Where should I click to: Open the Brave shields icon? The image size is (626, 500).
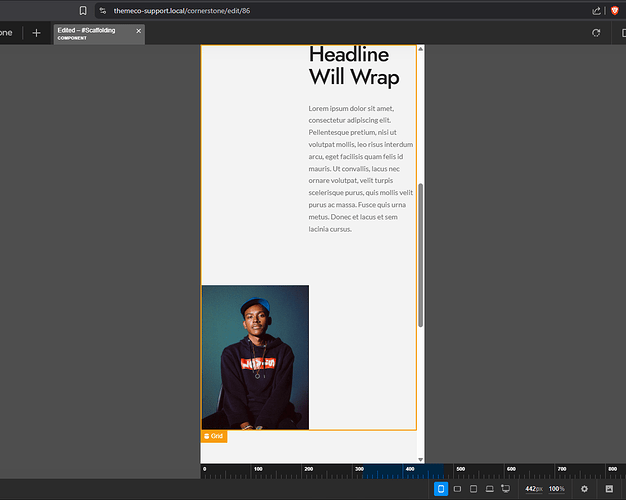[x=614, y=10]
